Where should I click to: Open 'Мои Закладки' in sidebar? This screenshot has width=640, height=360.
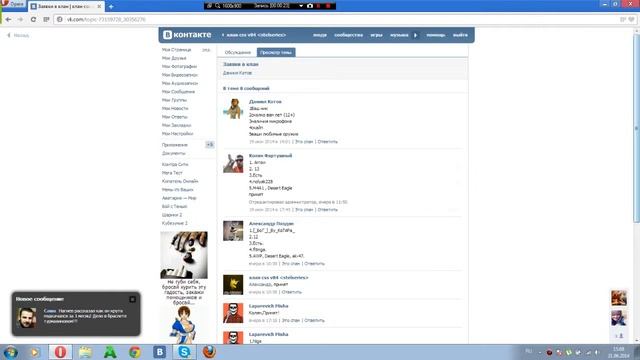(176, 125)
